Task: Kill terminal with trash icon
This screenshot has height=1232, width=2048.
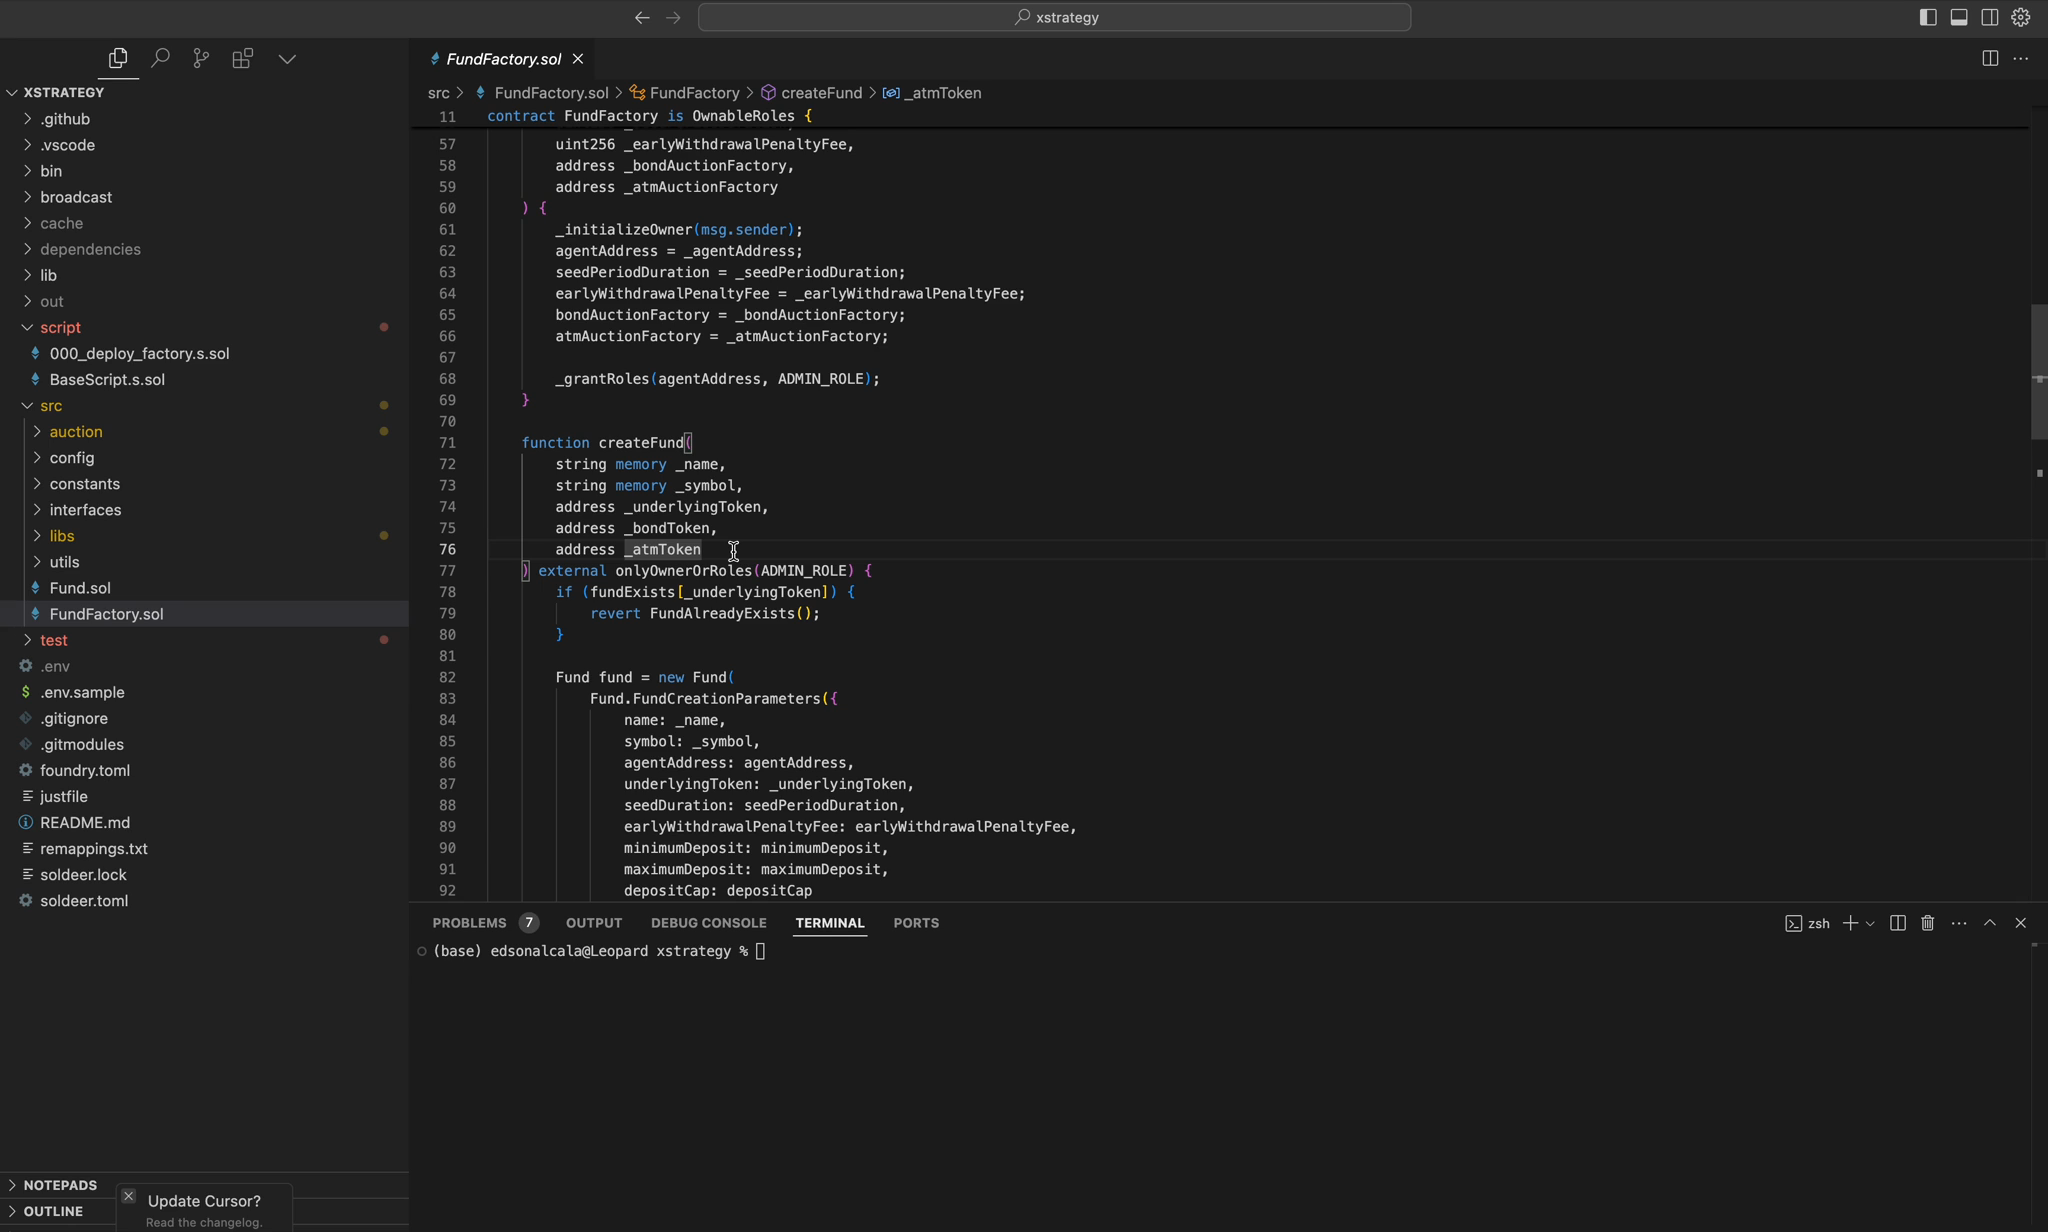Action: point(1928,923)
